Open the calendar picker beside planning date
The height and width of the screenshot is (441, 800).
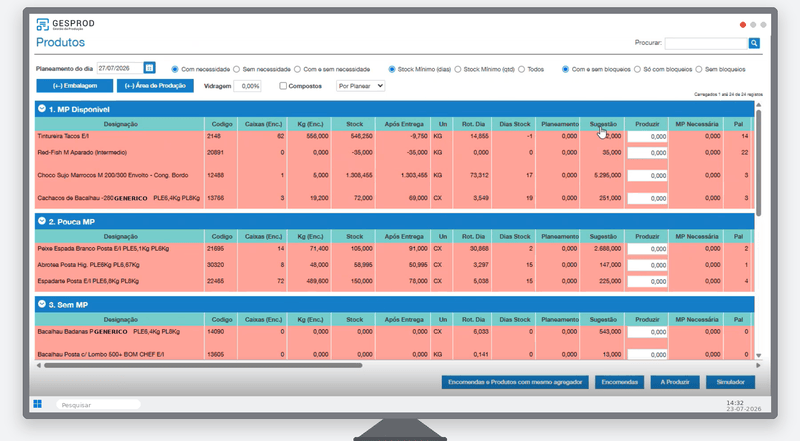pyautogui.click(x=149, y=68)
